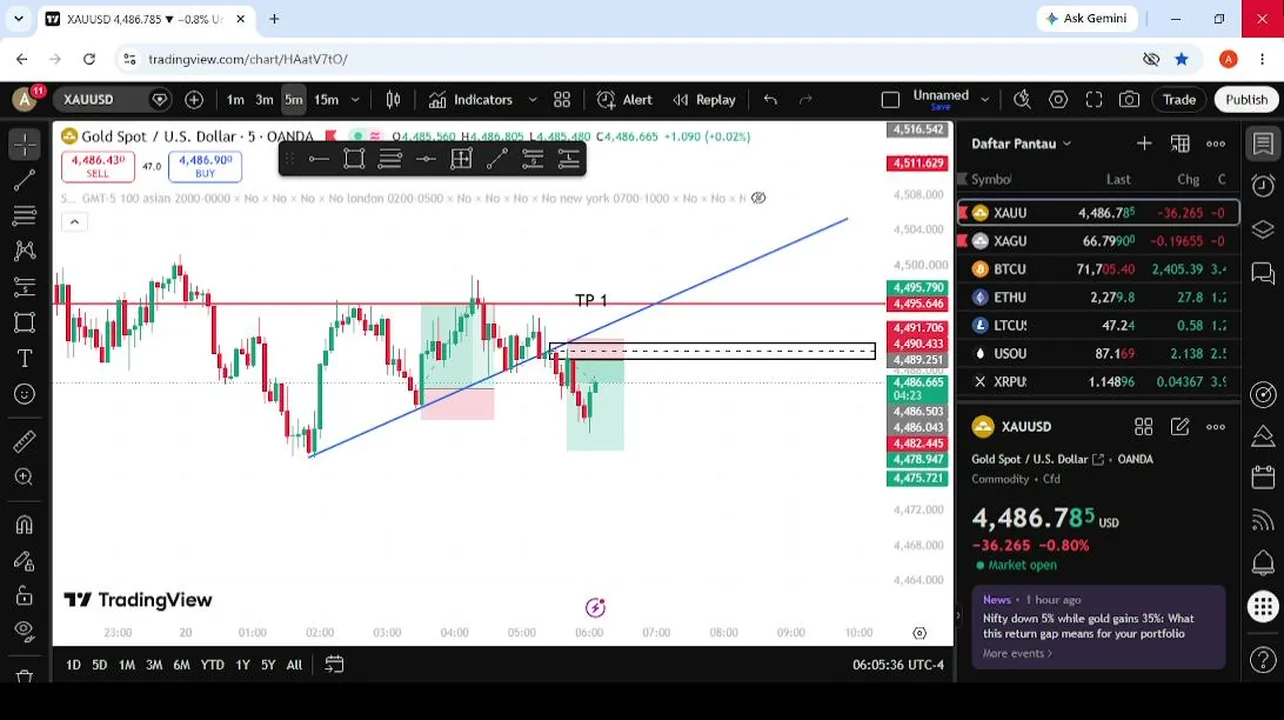Open More events link
Screen dimensions: 1284x720
point(1018,653)
